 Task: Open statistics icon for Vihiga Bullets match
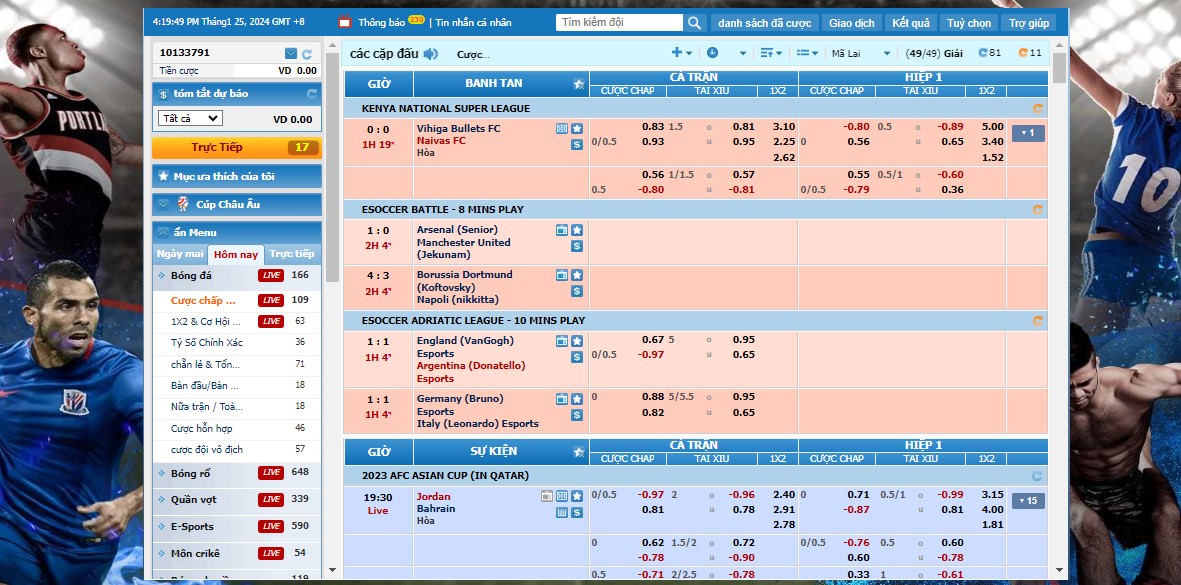[x=562, y=129]
